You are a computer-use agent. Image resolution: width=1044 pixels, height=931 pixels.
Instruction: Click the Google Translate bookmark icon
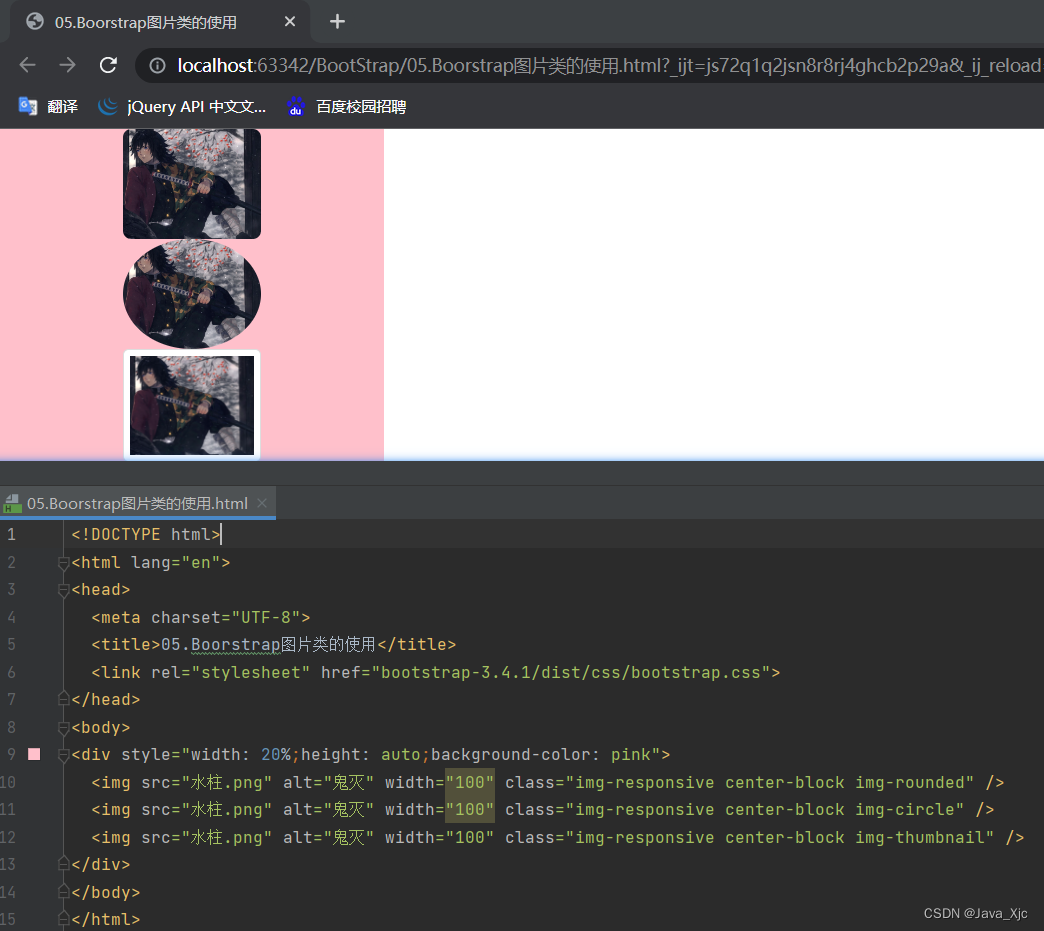[x=27, y=107]
